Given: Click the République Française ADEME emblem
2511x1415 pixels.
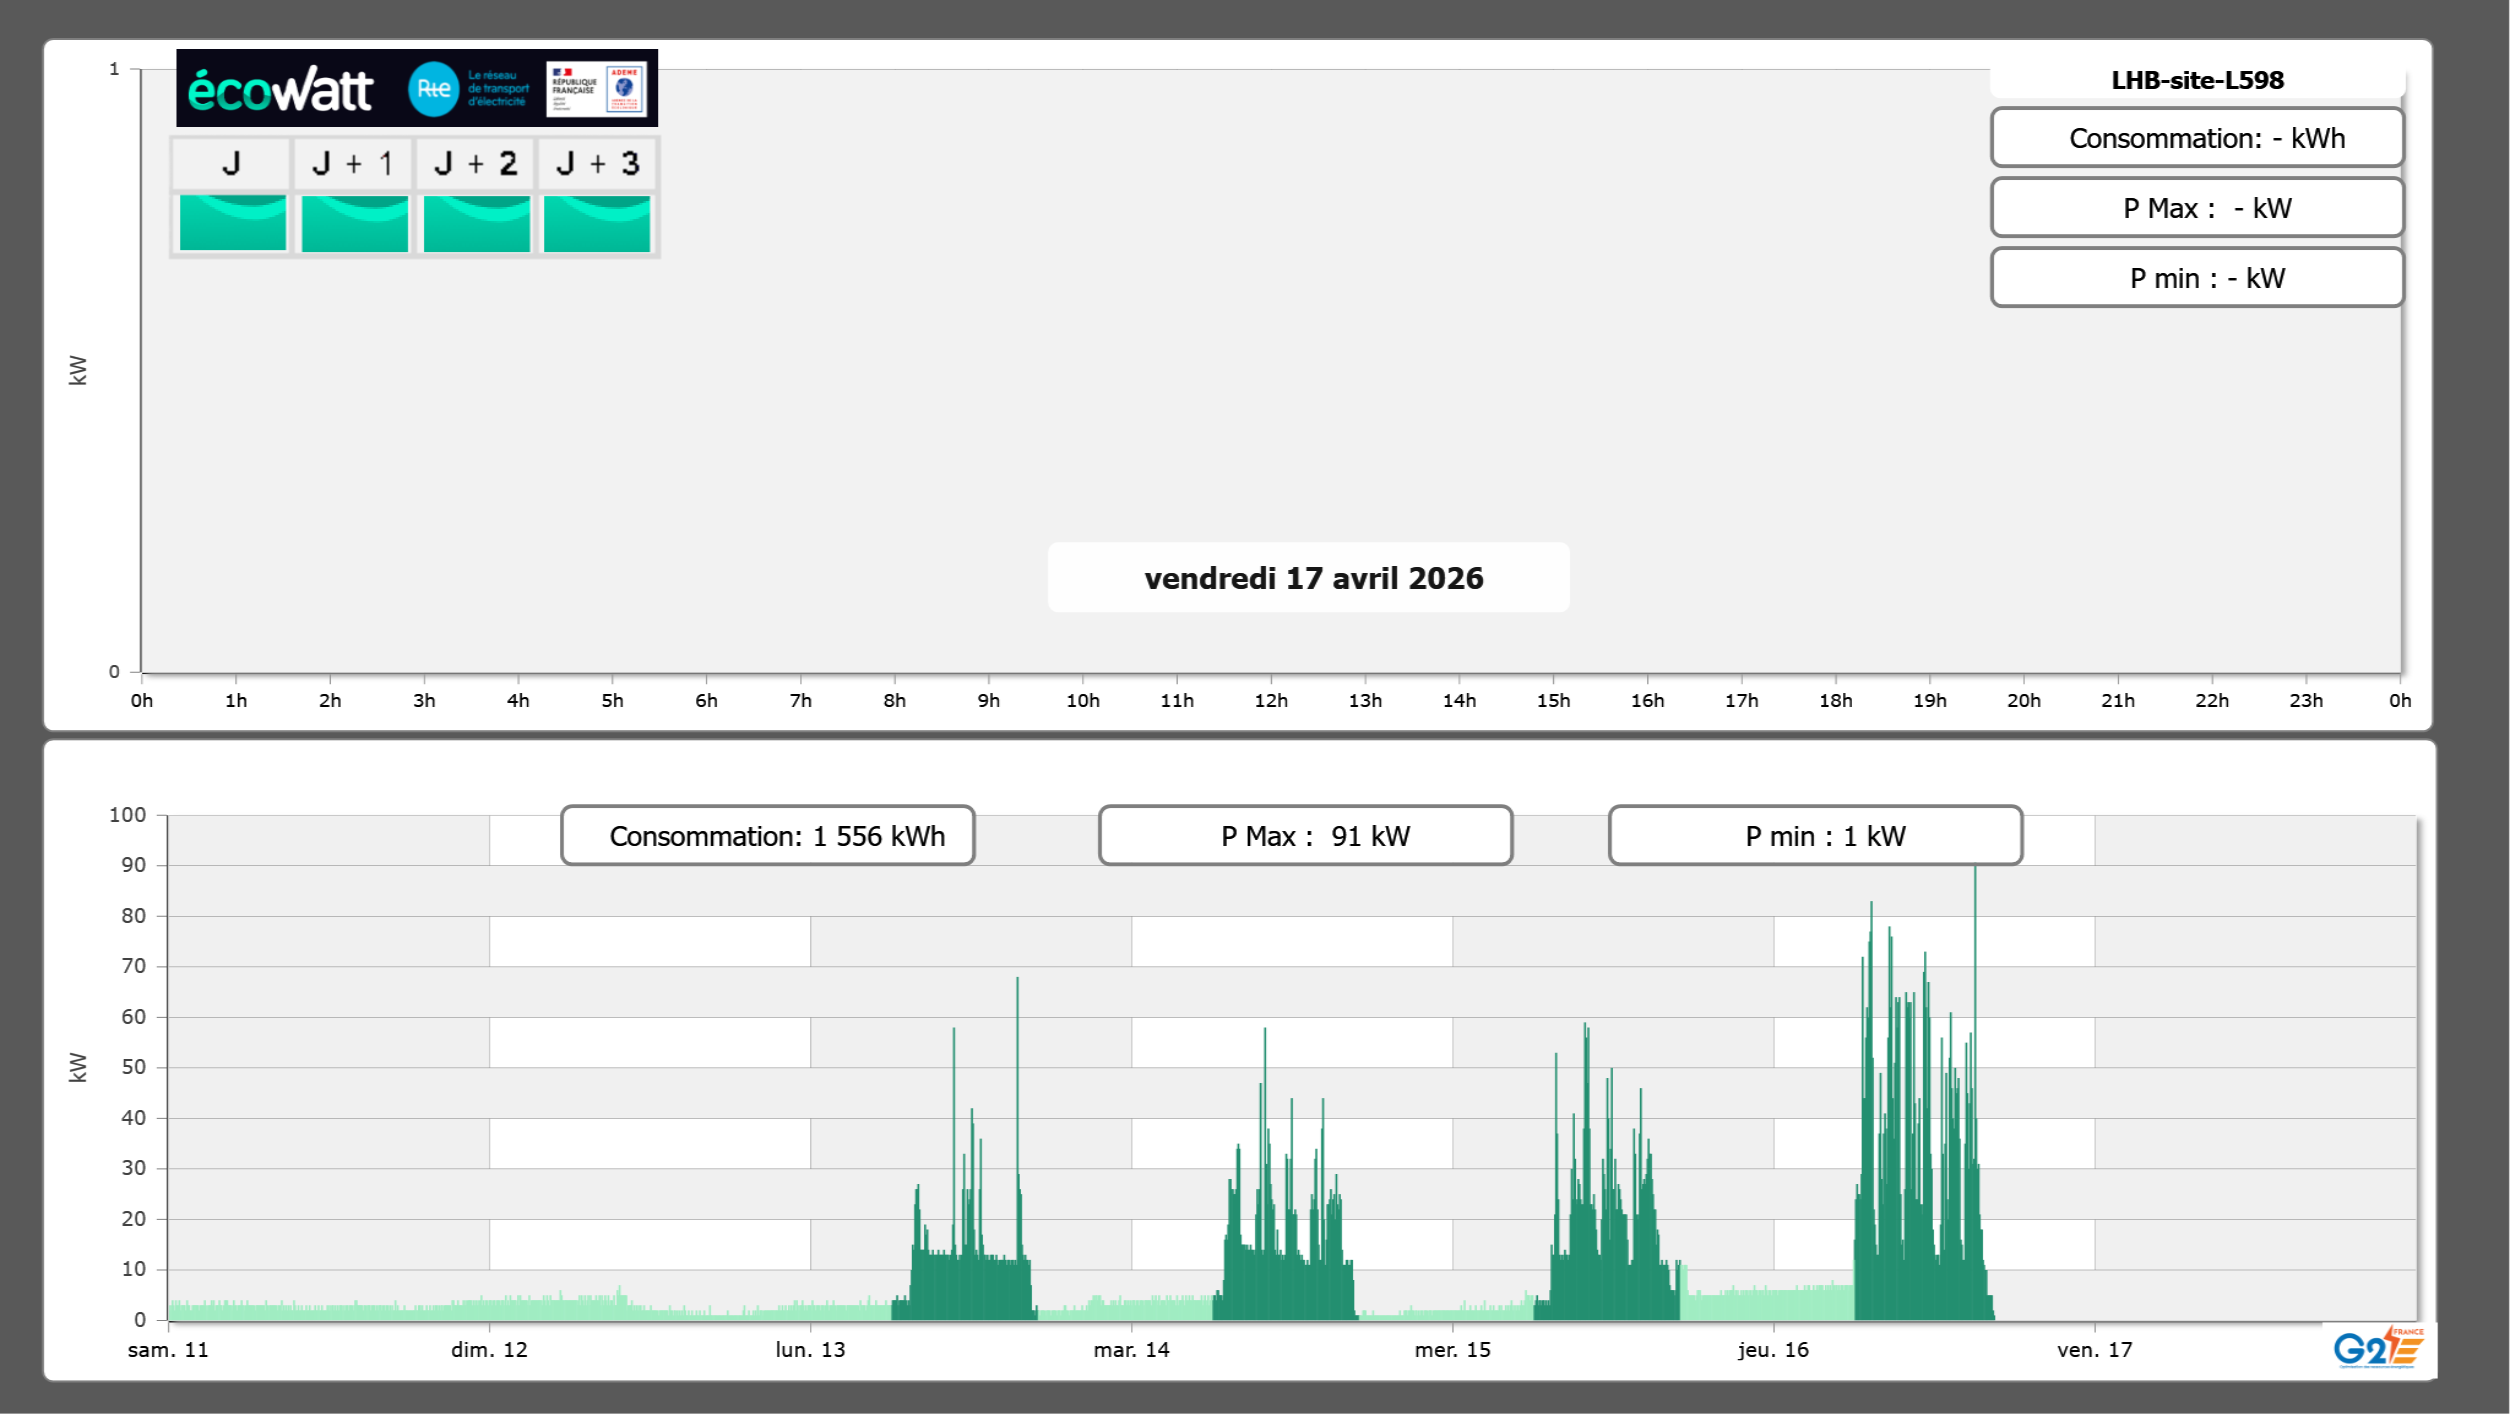Looking at the screenshot, I should [x=597, y=89].
